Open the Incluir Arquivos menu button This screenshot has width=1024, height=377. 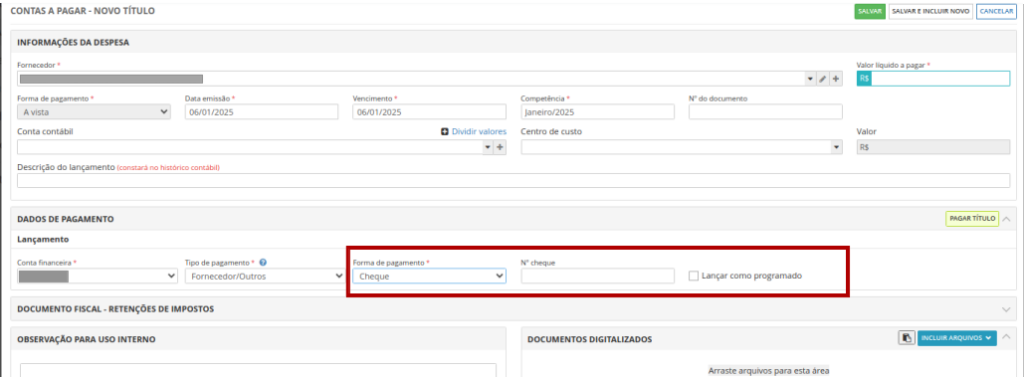tap(957, 338)
